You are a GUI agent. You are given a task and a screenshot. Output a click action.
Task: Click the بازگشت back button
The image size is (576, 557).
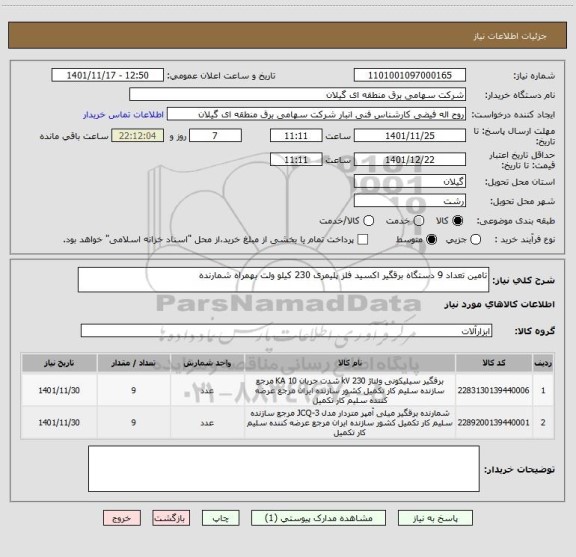point(171,518)
